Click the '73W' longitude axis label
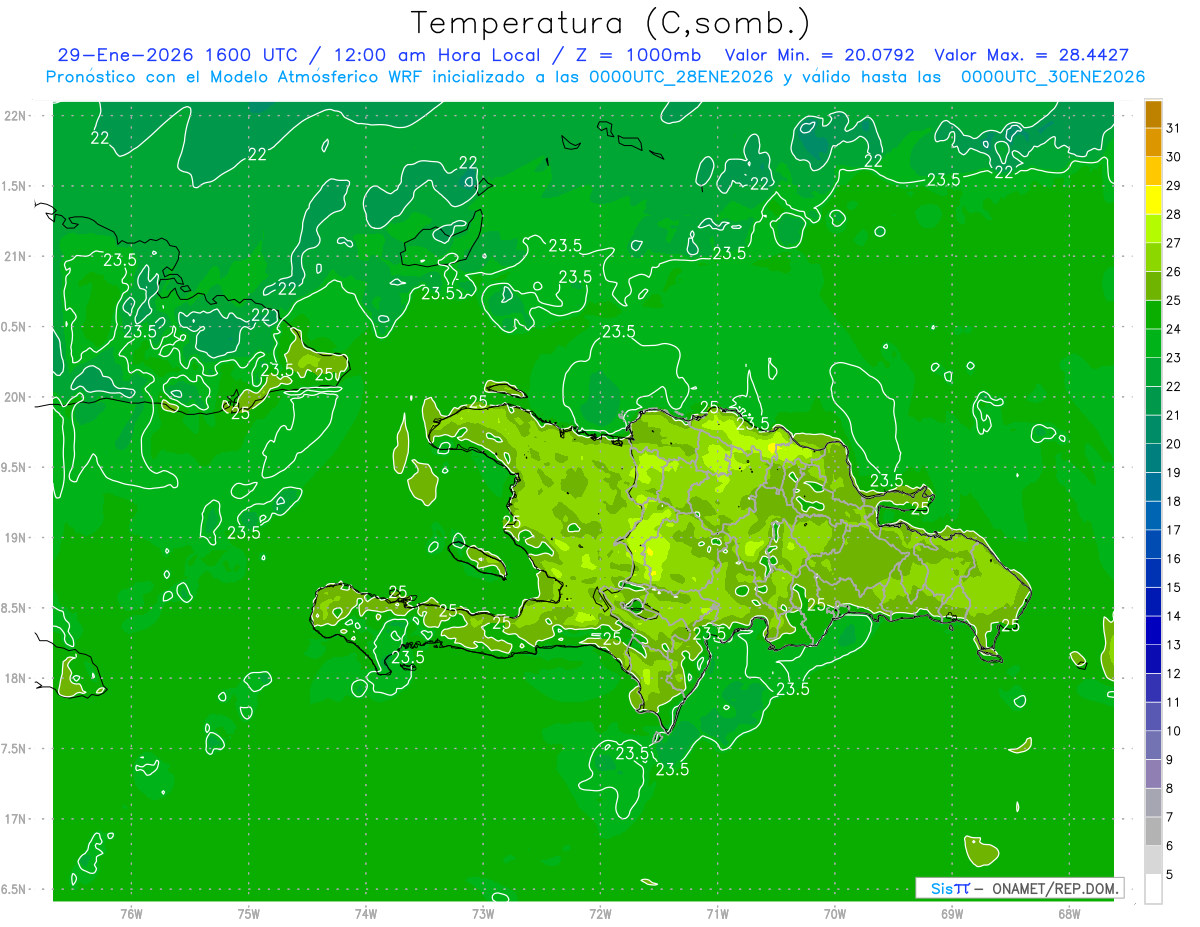This screenshot has width=1200, height=927. (483, 914)
